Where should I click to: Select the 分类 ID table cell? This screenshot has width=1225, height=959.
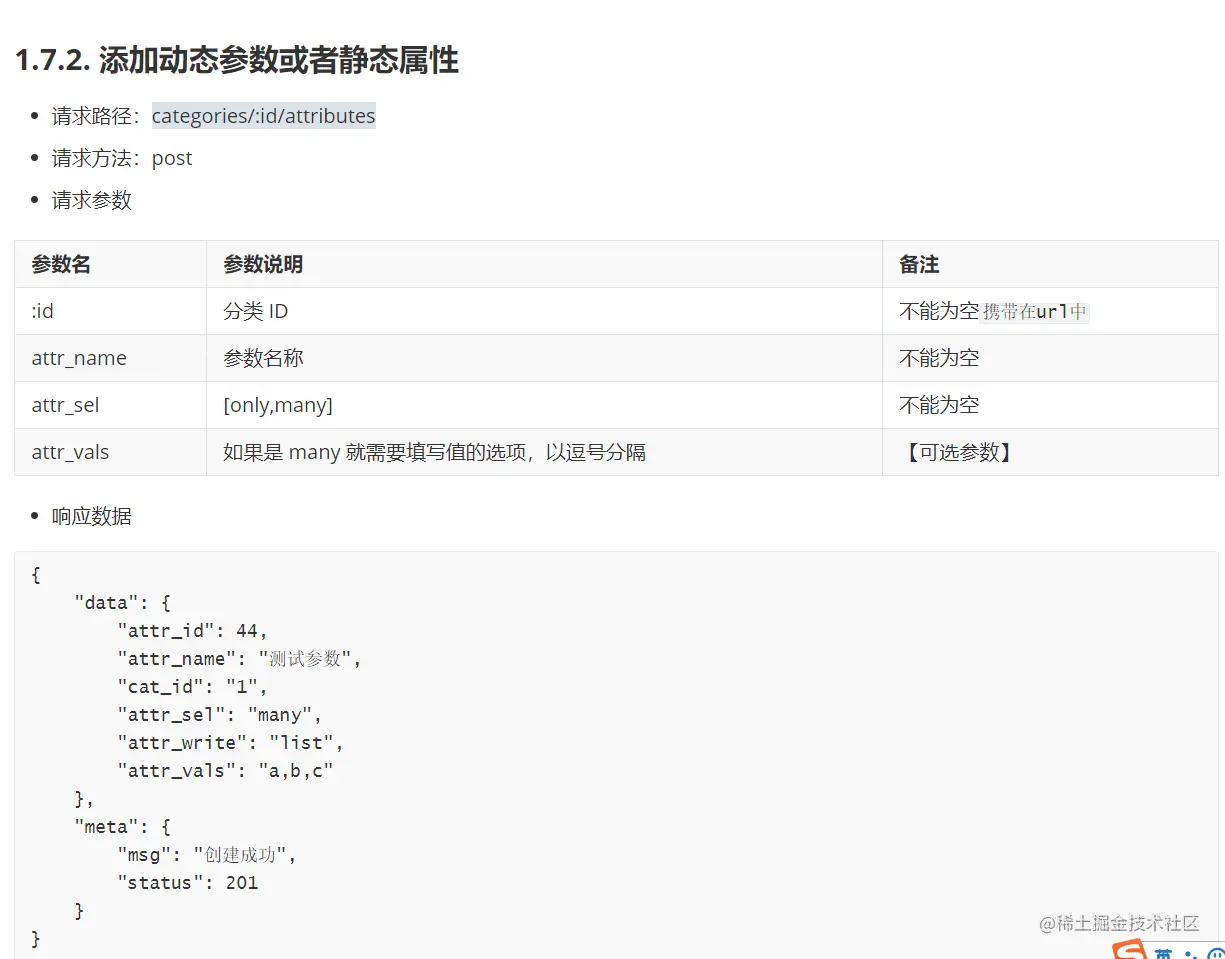[x=544, y=311]
